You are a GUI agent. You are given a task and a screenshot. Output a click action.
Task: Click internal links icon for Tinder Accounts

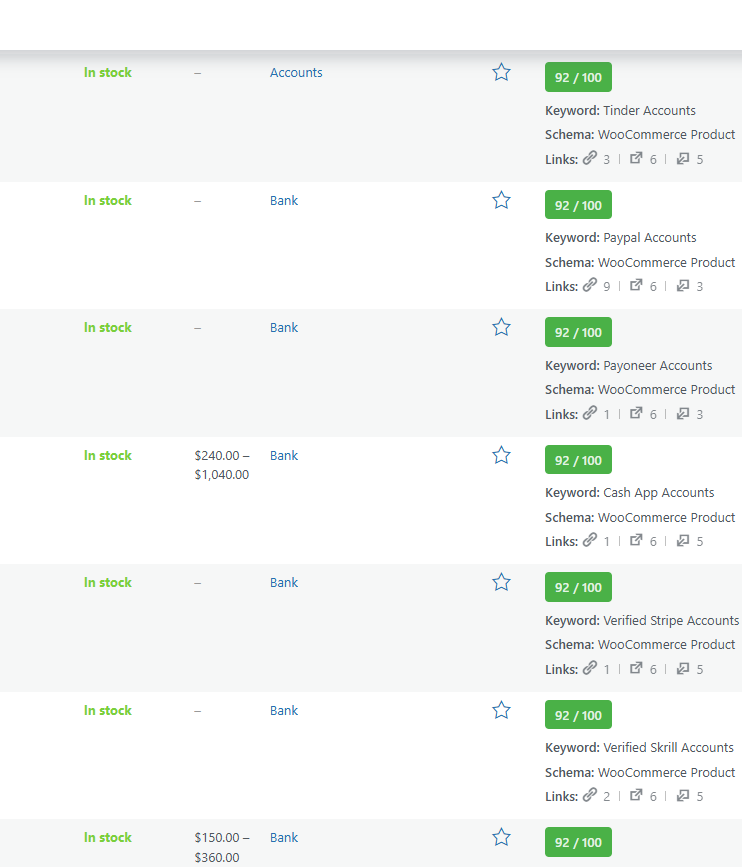[x=590, y=158]
